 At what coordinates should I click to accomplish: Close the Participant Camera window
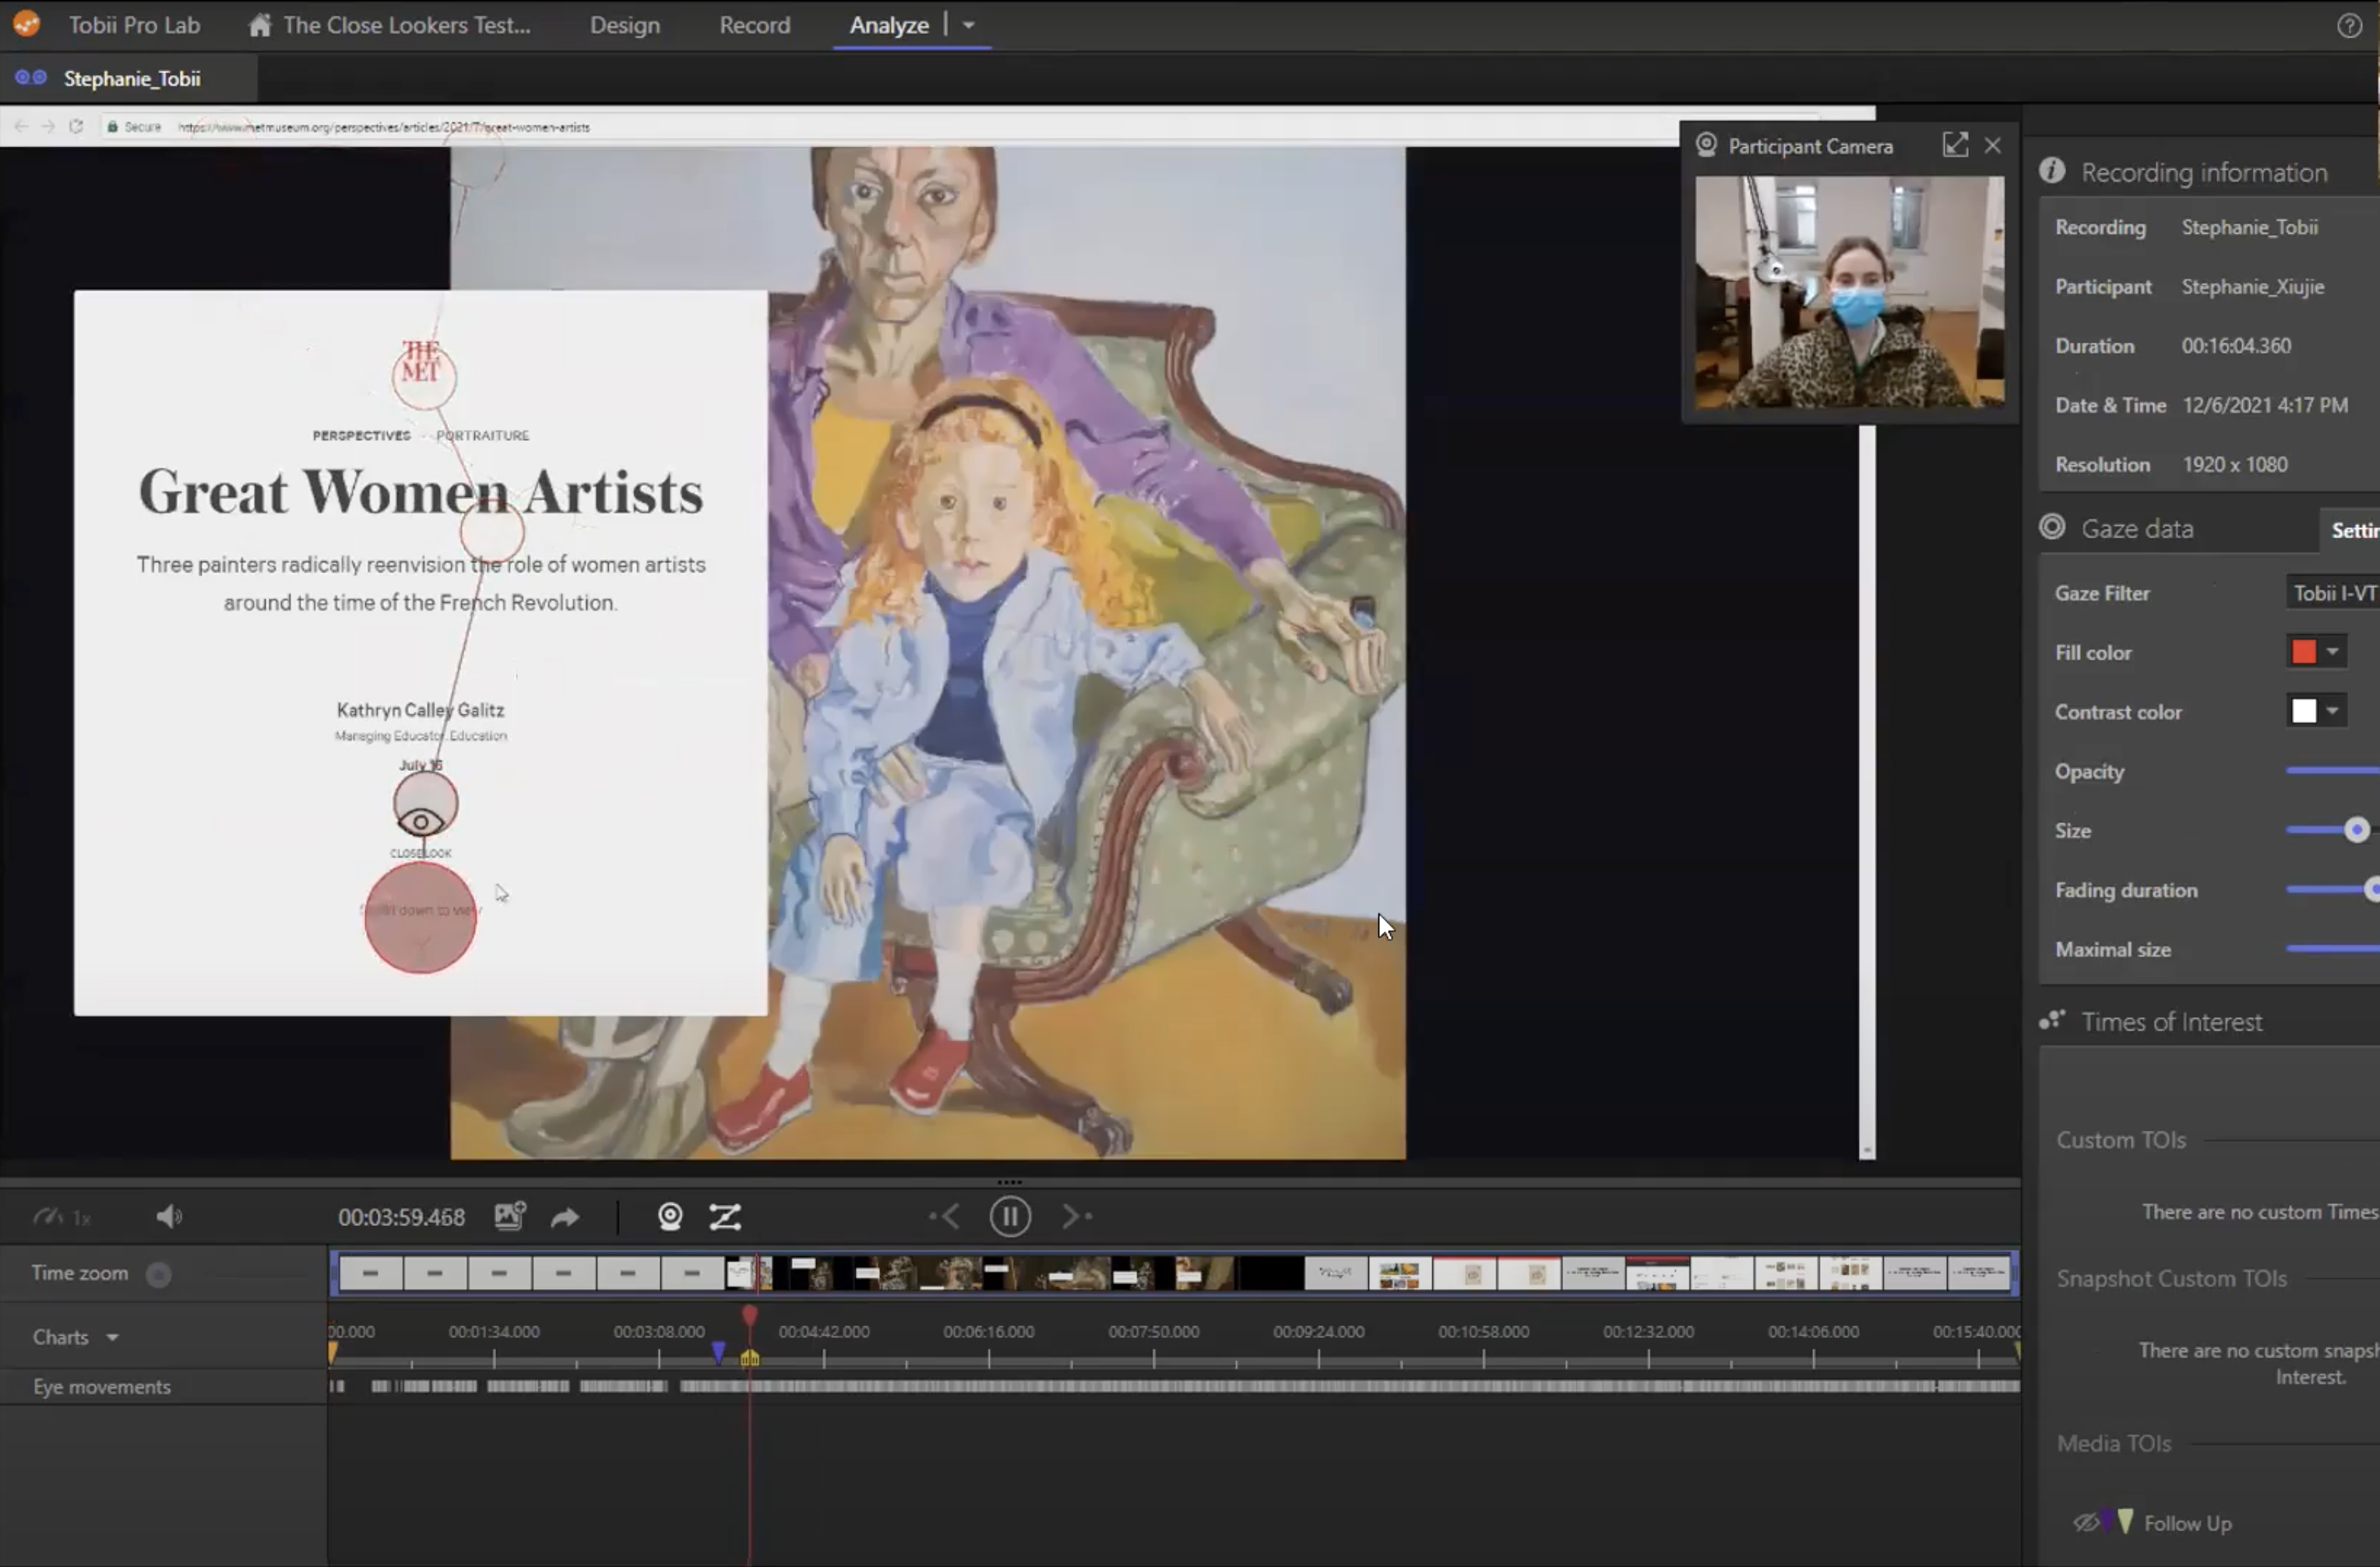(1993, 145)
